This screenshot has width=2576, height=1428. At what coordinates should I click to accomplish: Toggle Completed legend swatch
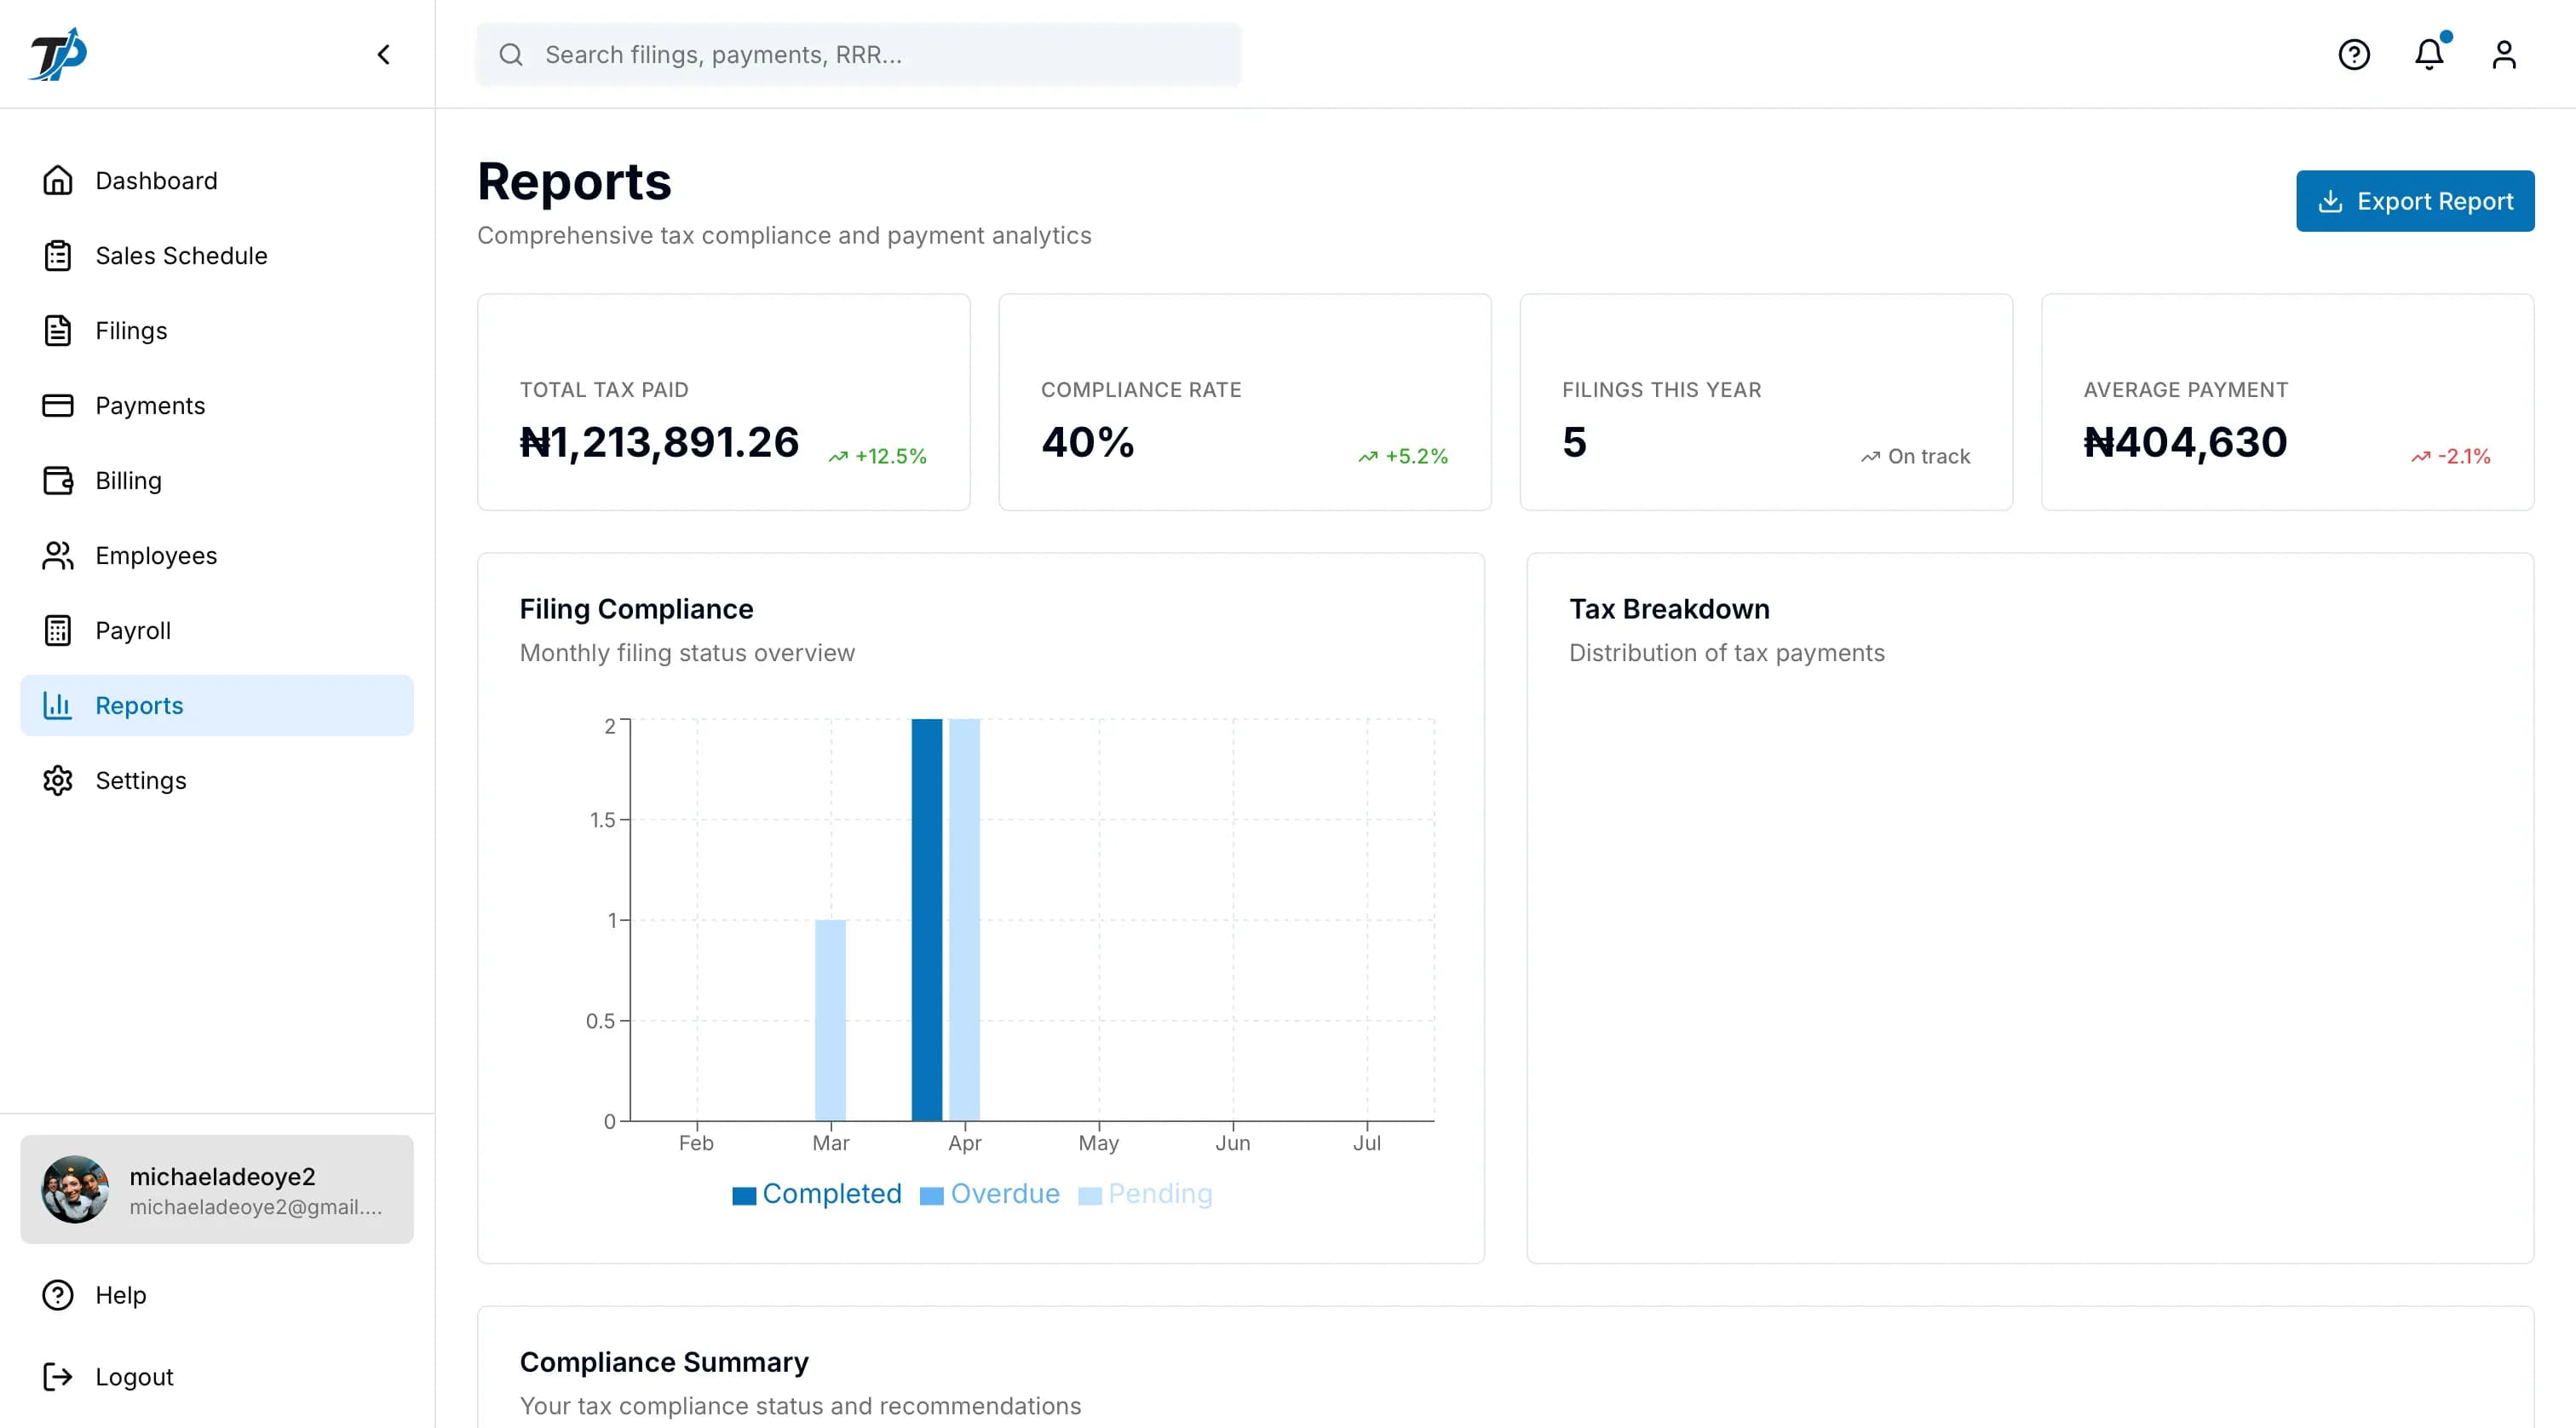(x=744, y=1195)
